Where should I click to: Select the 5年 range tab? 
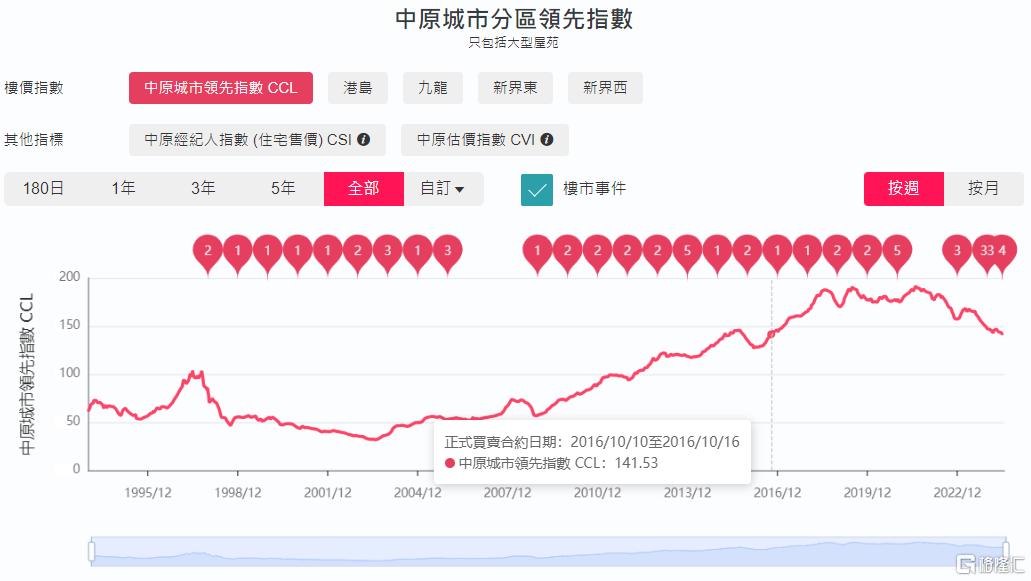click(x=283, y=189)
